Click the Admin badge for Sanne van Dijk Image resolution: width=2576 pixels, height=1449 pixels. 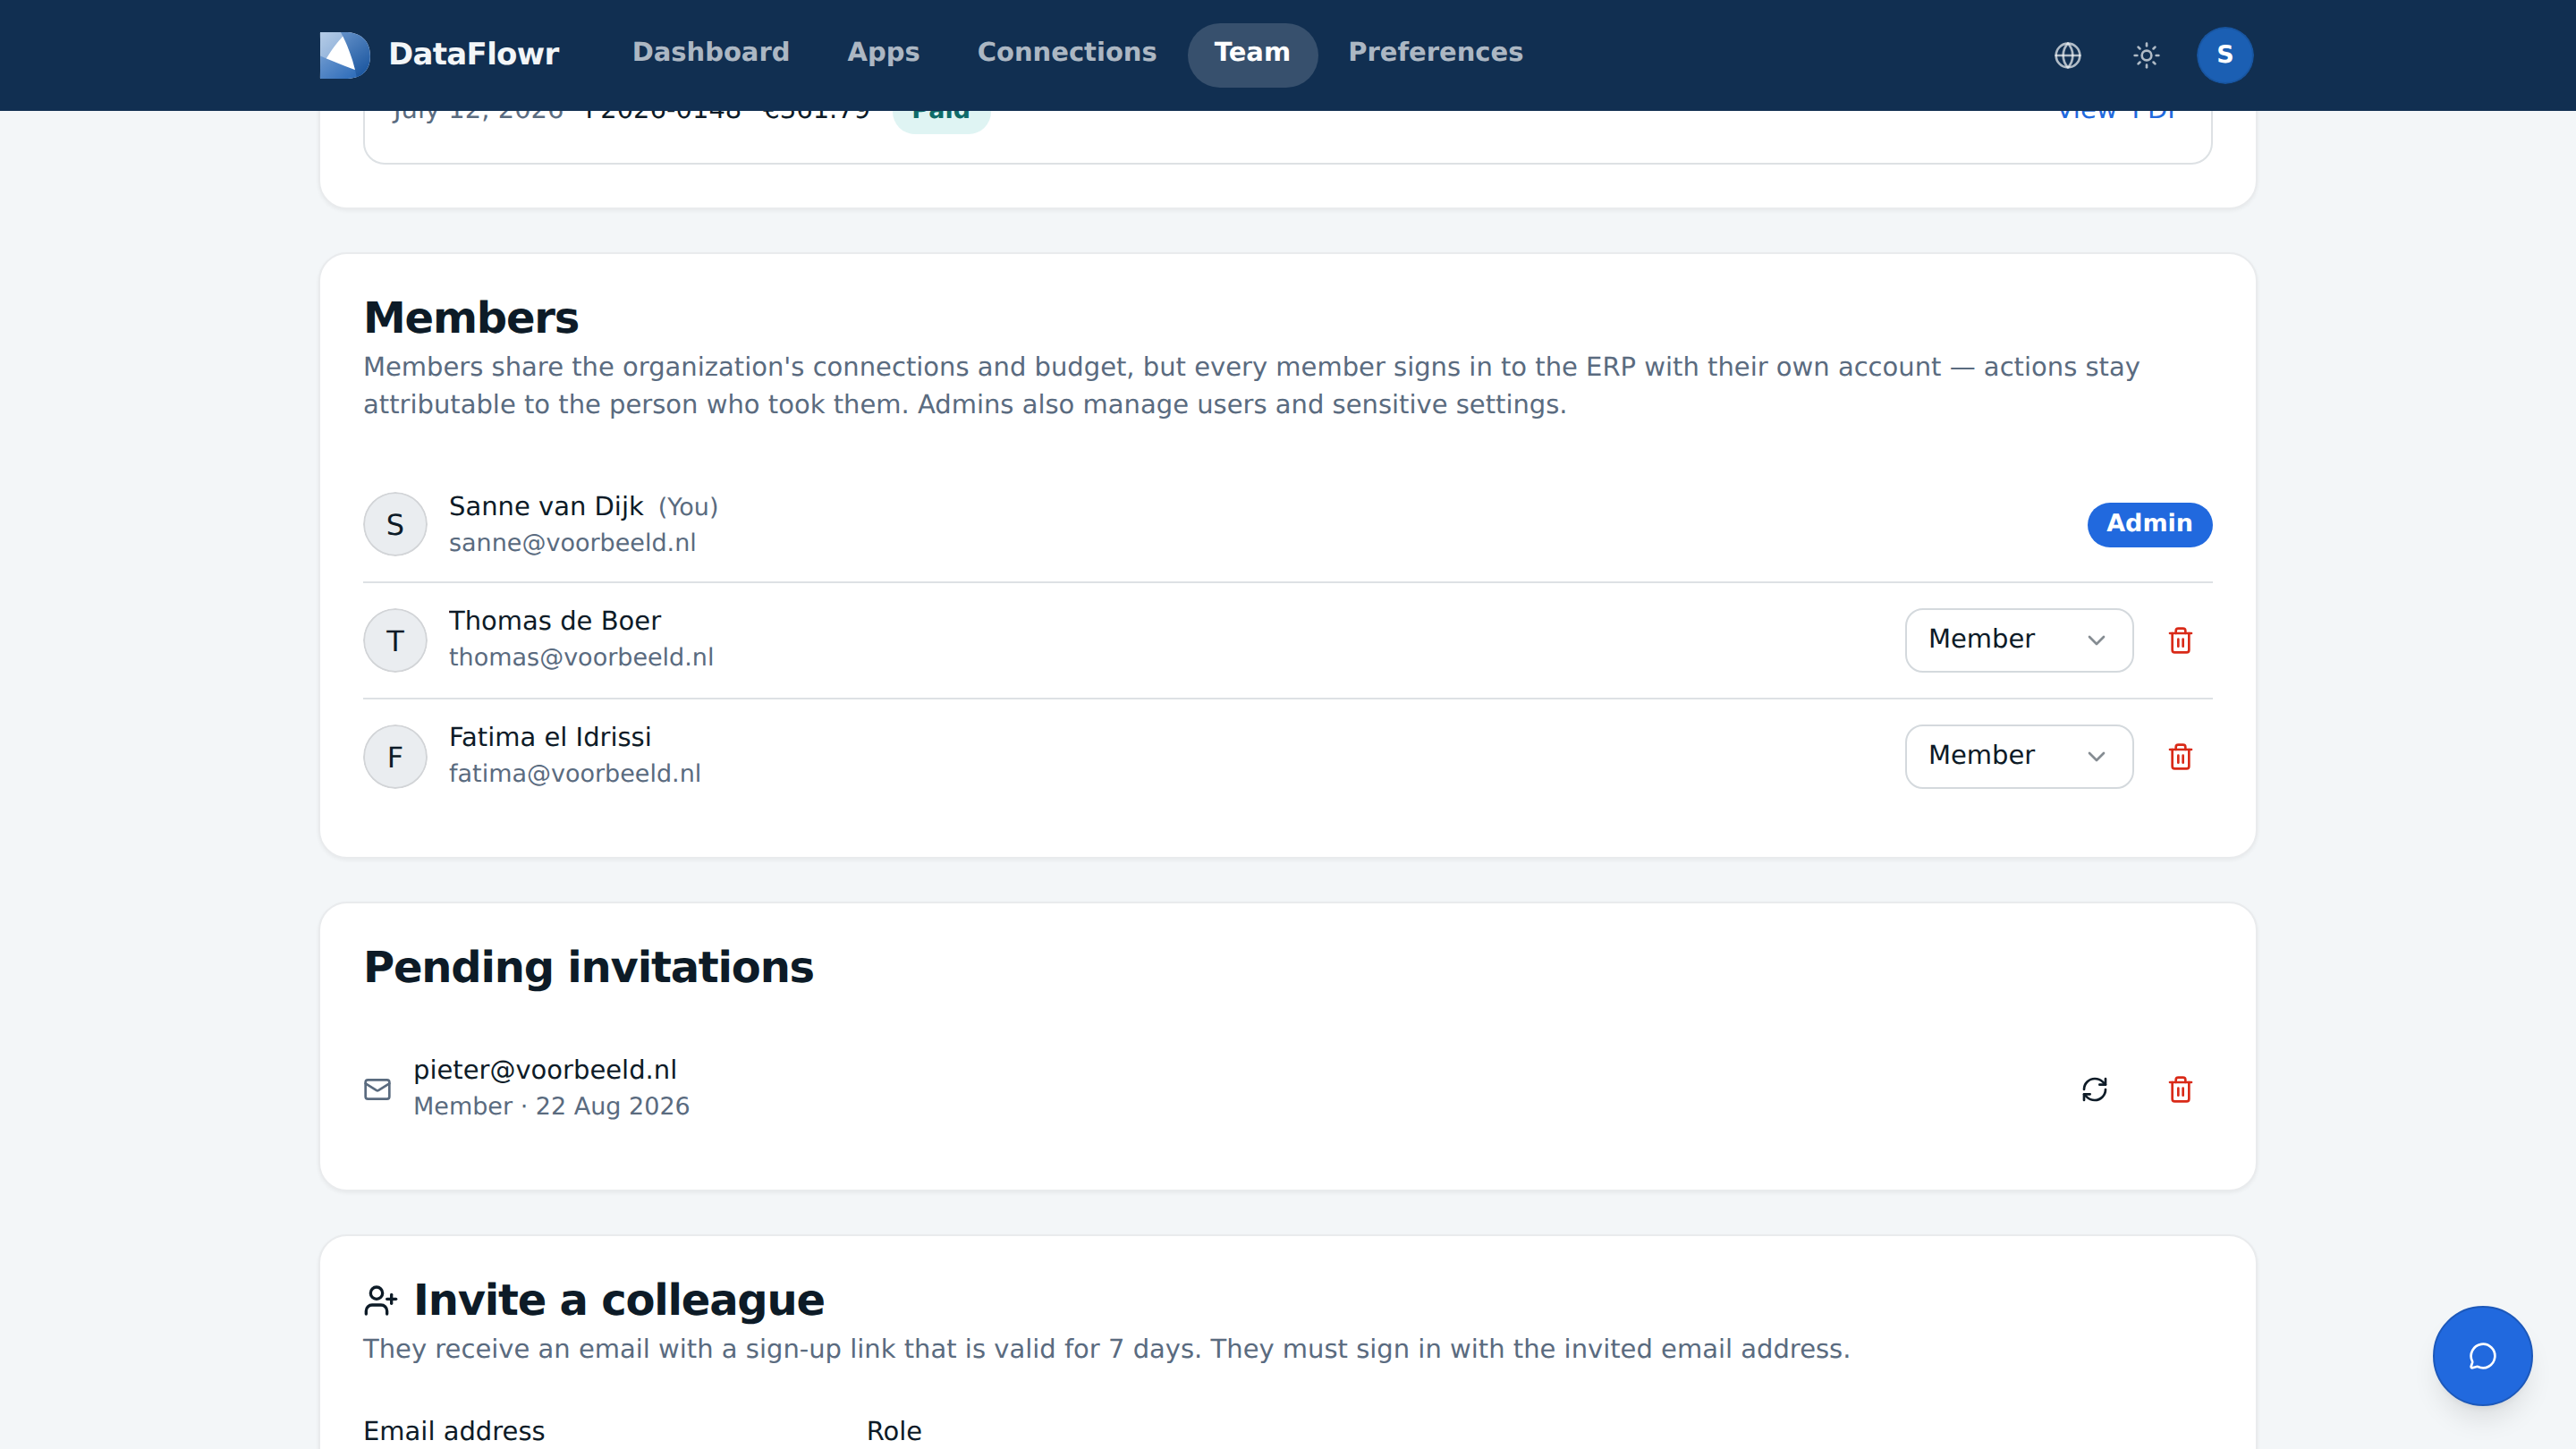tap(2149, 524)
